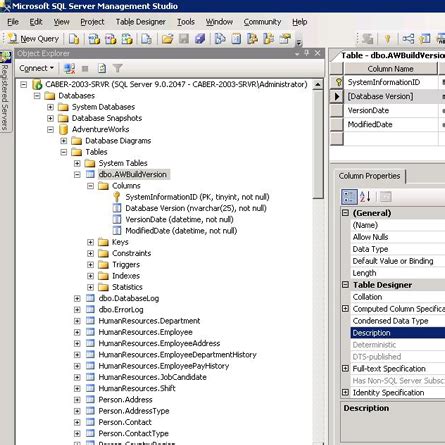This screenshot has width=445, height=445.
Task: Open an Analysis Services DMX Query
Action: coord(111,39)
